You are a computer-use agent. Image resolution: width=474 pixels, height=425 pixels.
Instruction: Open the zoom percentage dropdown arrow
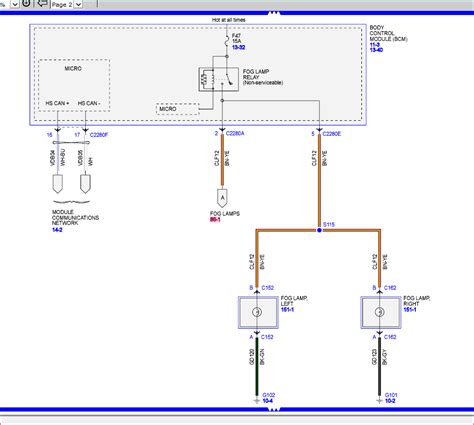pyautogui.click(x=15, y=4)
